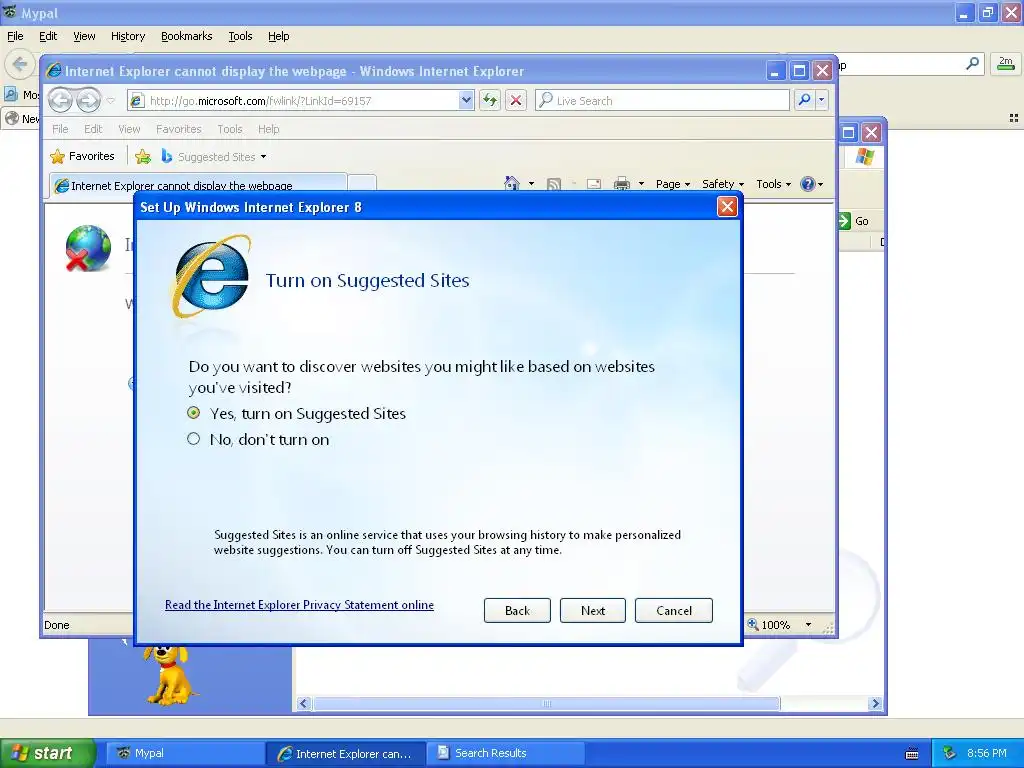Open the Safety dropdown in IE command bar
This screenshot has height=768, width=1024.
(722, 184)
